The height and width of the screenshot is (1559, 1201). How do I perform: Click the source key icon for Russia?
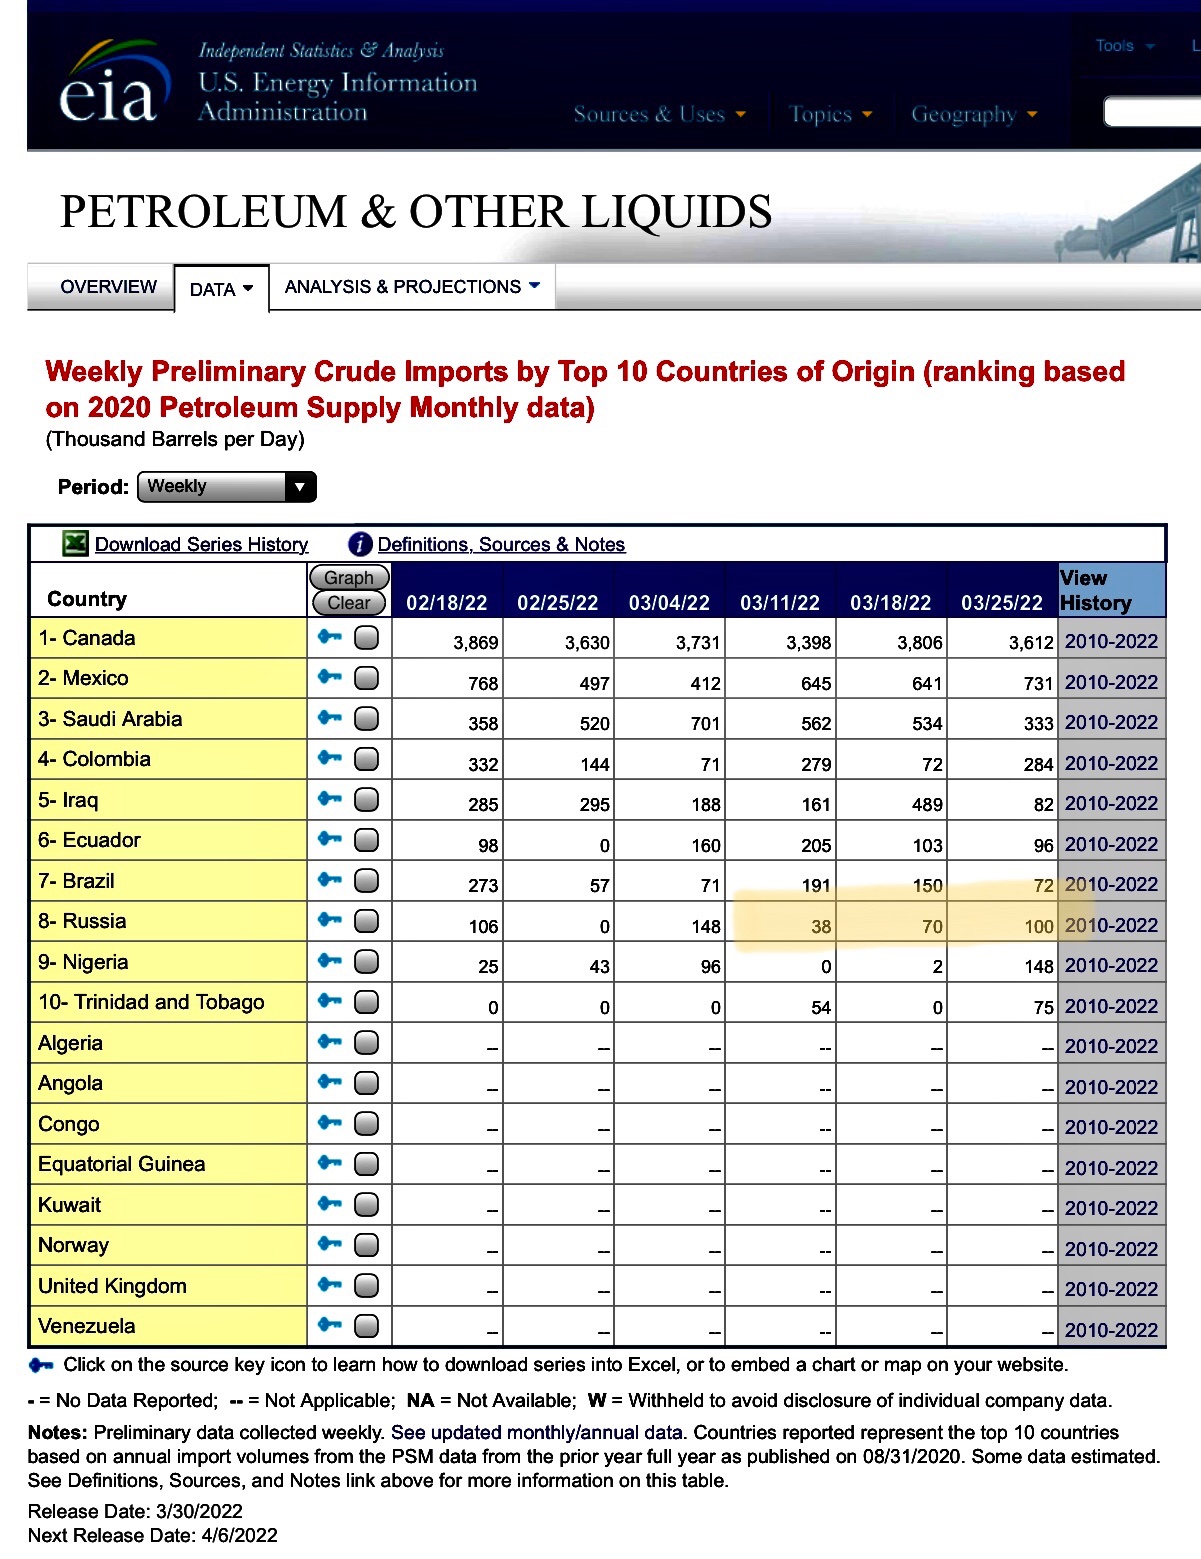tap(330, 920)
